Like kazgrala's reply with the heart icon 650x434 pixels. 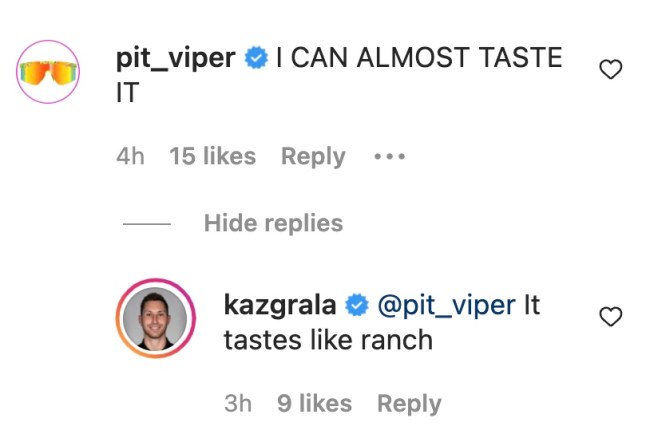coord(610,317)
